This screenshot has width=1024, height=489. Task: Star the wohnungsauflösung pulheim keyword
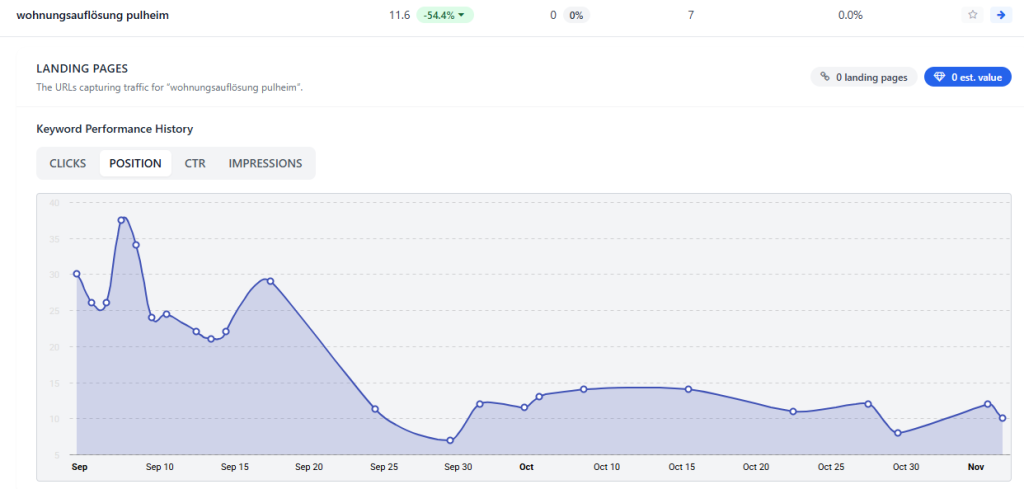click(x=972, y=15)
